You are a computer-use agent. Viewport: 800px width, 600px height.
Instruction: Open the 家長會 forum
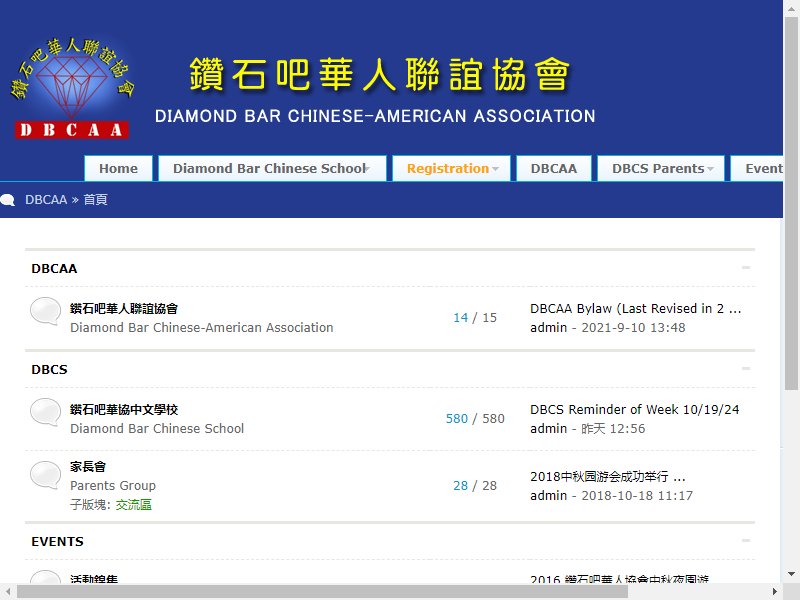click(88, 467)
